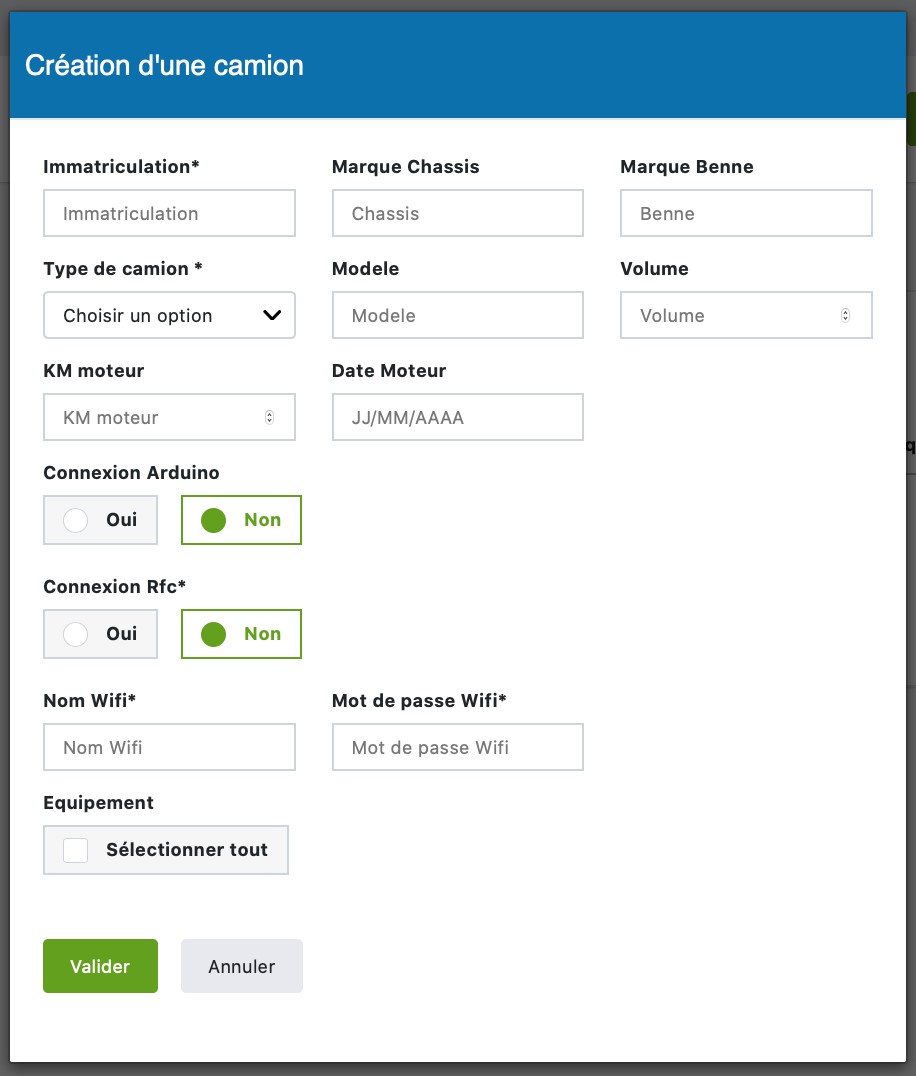Click the Immatriculation input field

169,213
